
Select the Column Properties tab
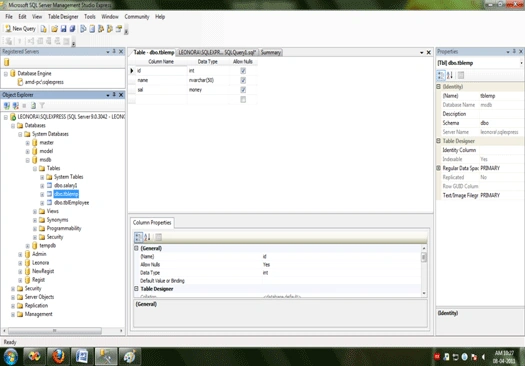[x=152, y=223]
